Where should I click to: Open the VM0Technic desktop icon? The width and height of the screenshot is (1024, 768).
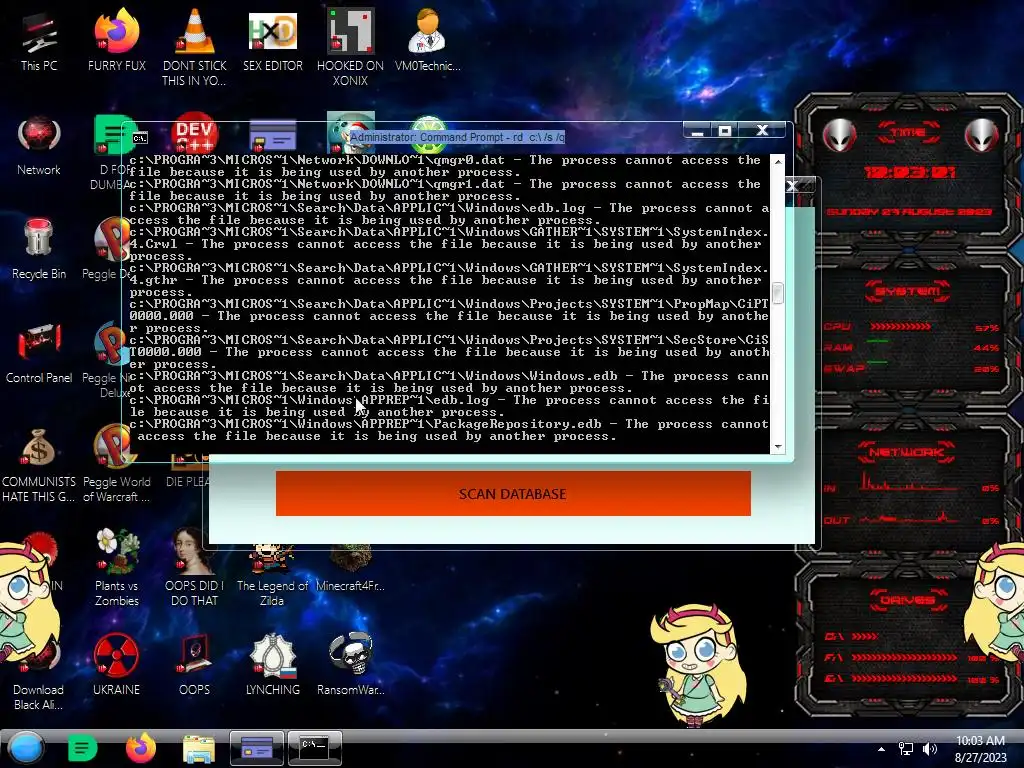[x=427, y=40]
